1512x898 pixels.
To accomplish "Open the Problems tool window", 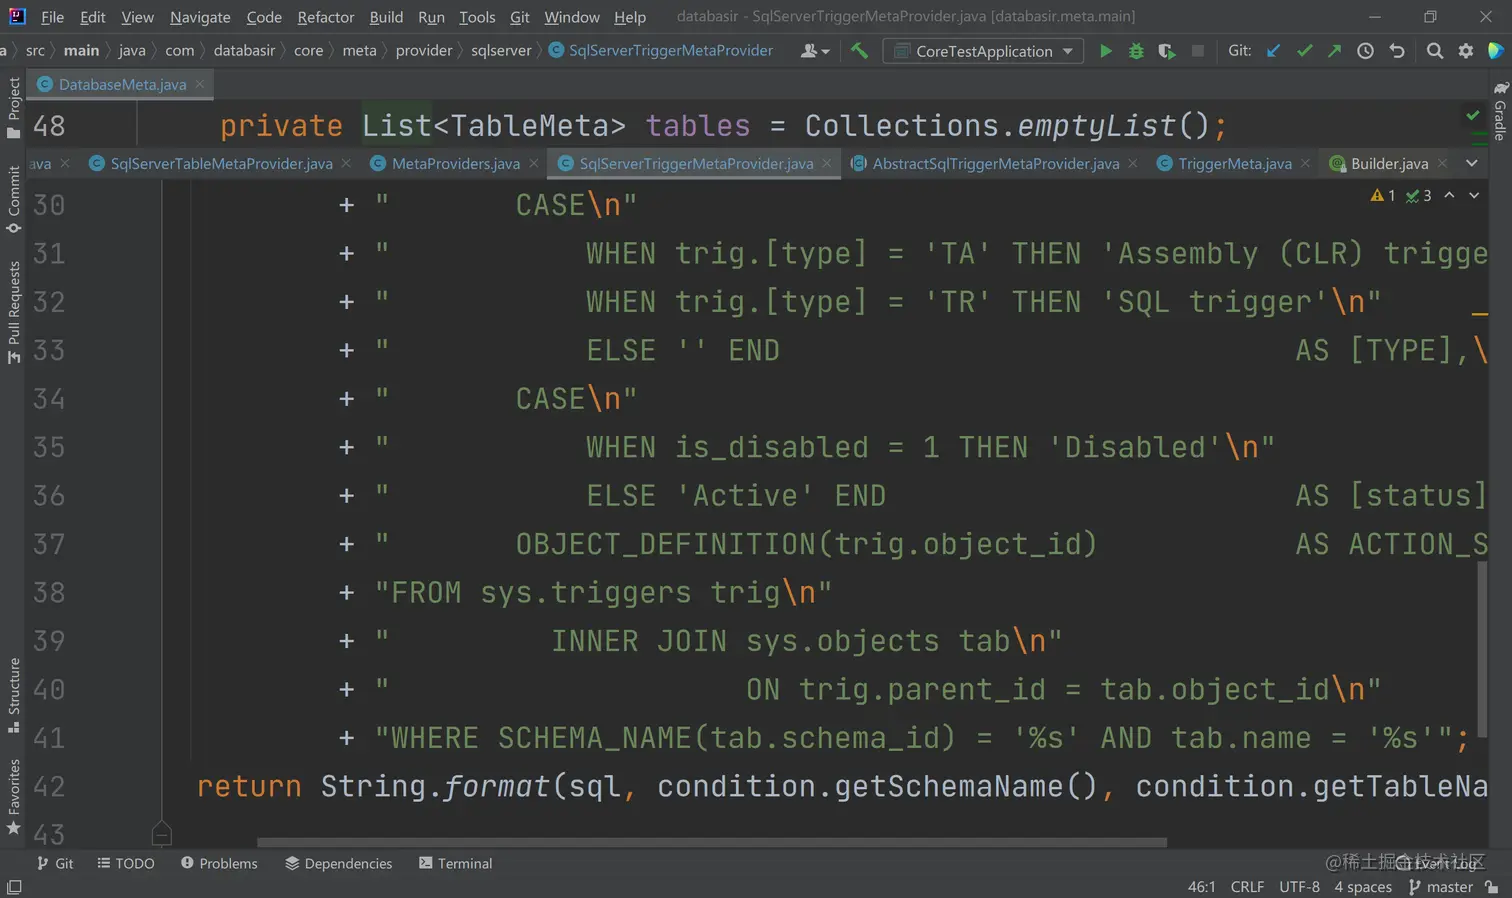I will point(219,863).
